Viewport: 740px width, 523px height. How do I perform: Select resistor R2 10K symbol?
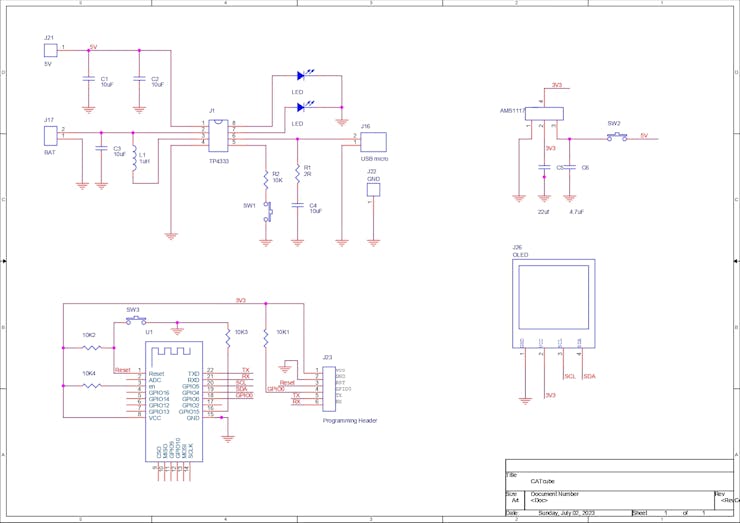point(266,179)
